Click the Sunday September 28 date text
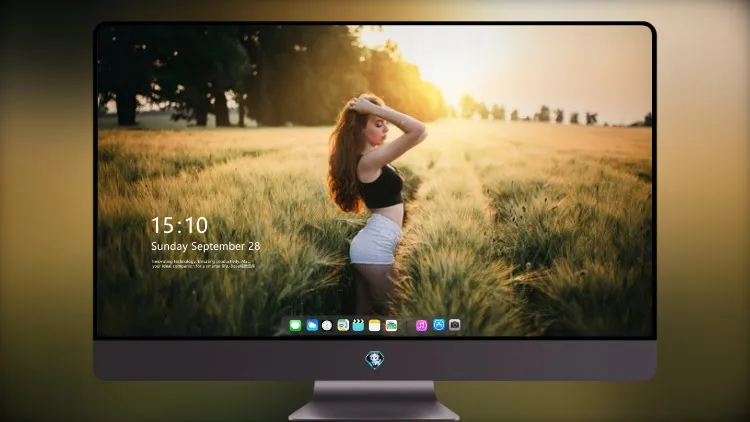The image size is (750, 422). pos(206,246)
